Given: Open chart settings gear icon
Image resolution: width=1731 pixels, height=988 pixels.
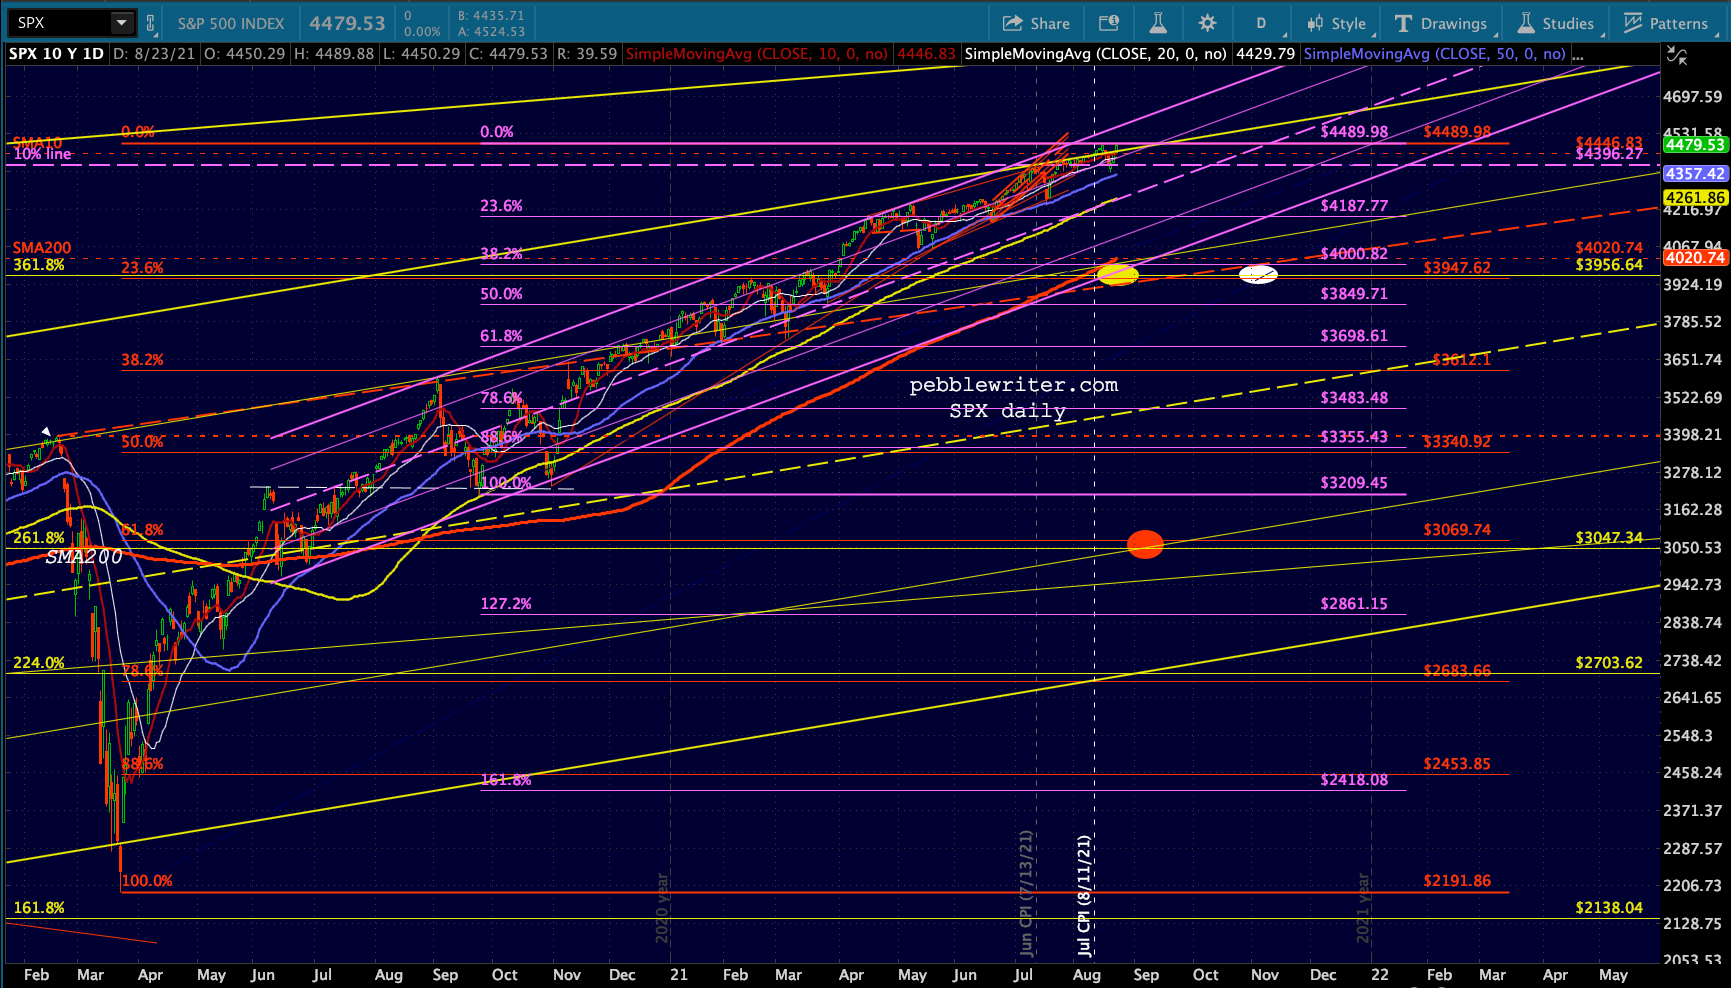Looking at the screenshot, I should [x=1207, y=23].
